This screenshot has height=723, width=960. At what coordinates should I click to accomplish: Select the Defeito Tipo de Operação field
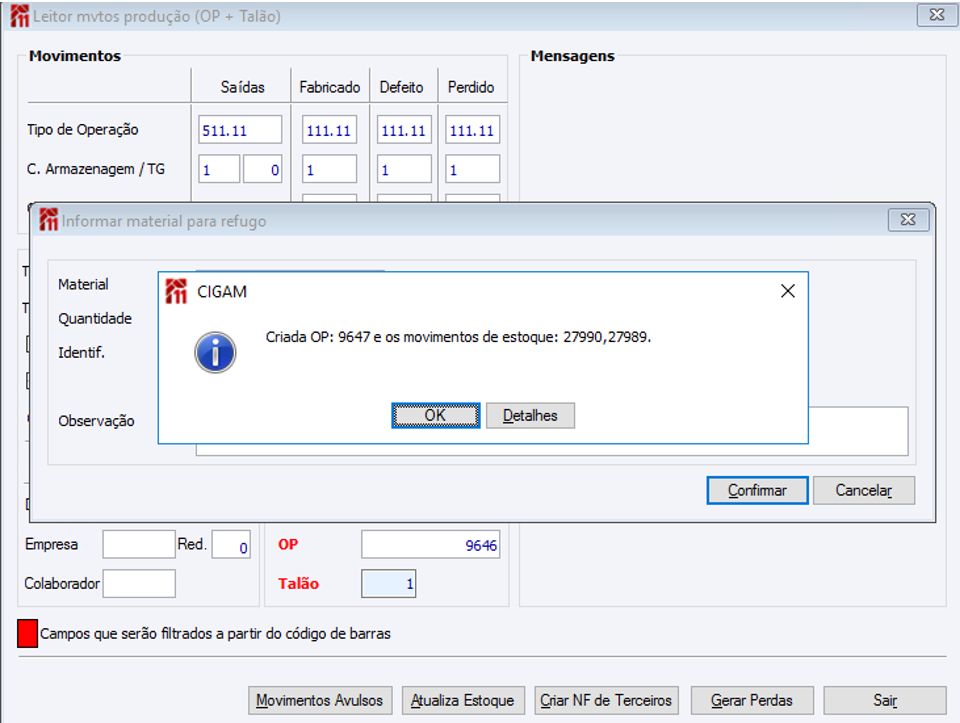(404, 130)
